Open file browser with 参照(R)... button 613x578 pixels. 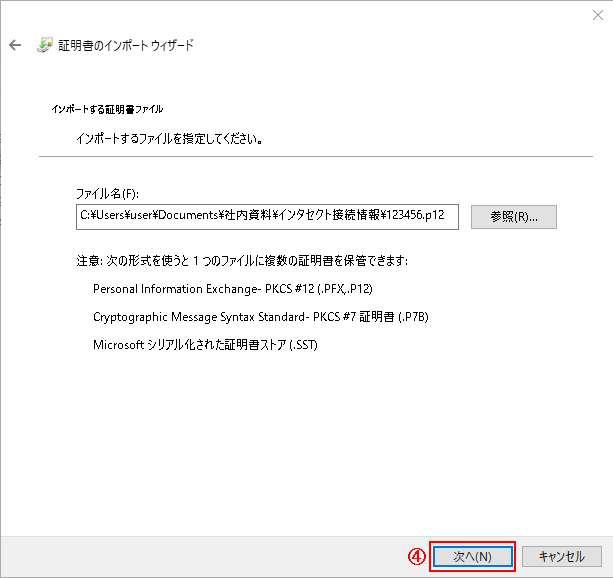tap(514, 216)
